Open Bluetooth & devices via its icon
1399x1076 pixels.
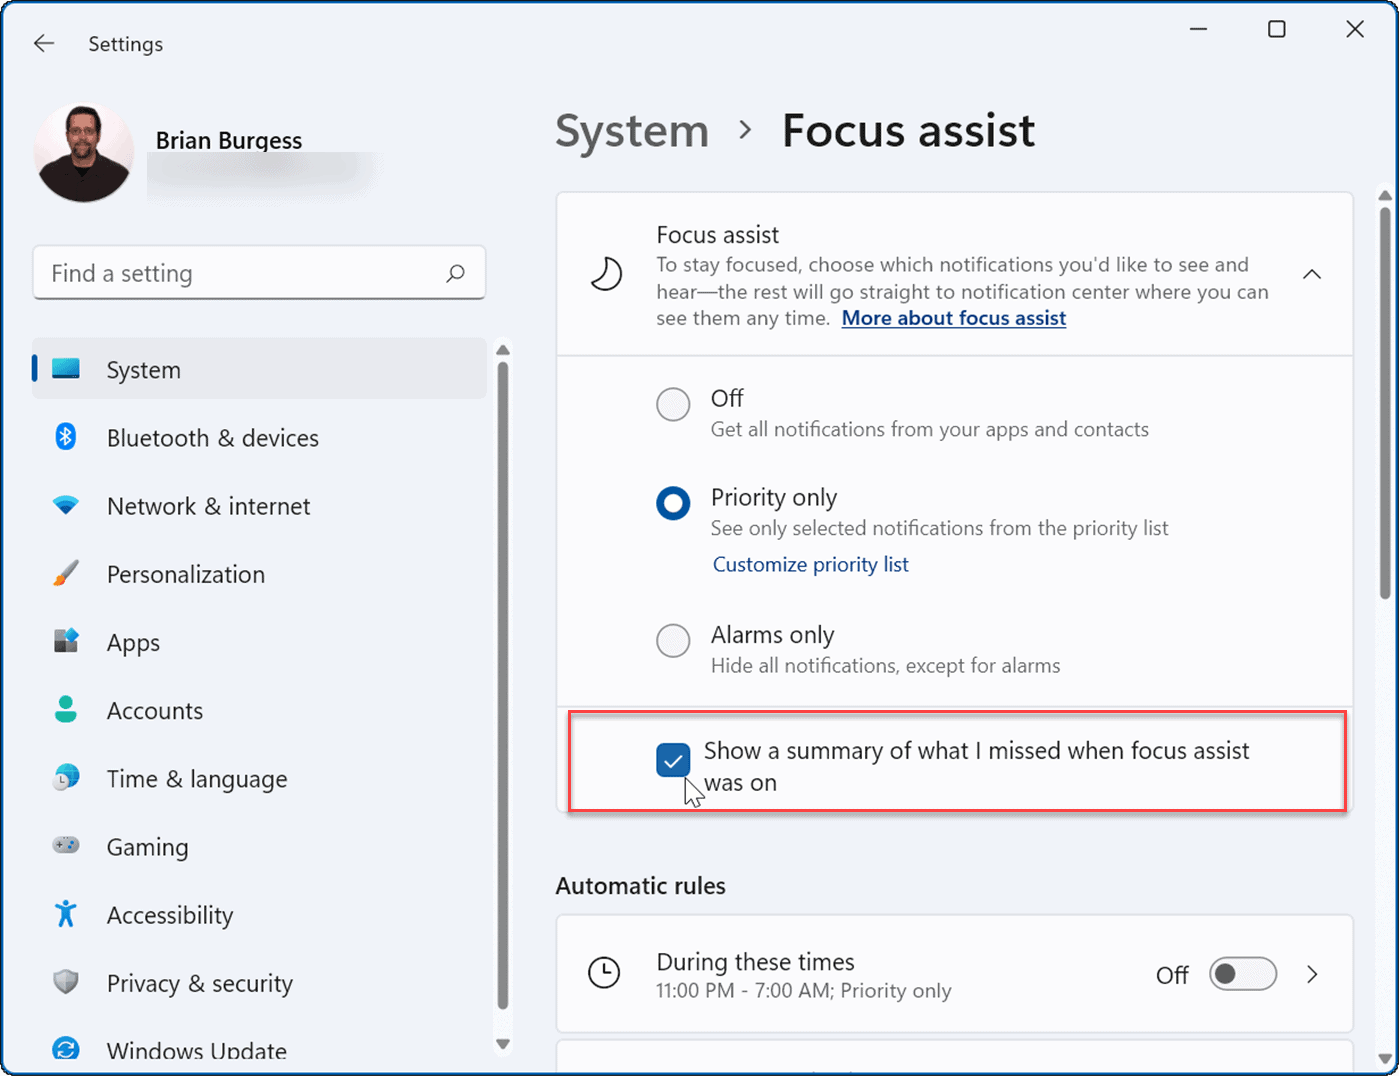65,437
